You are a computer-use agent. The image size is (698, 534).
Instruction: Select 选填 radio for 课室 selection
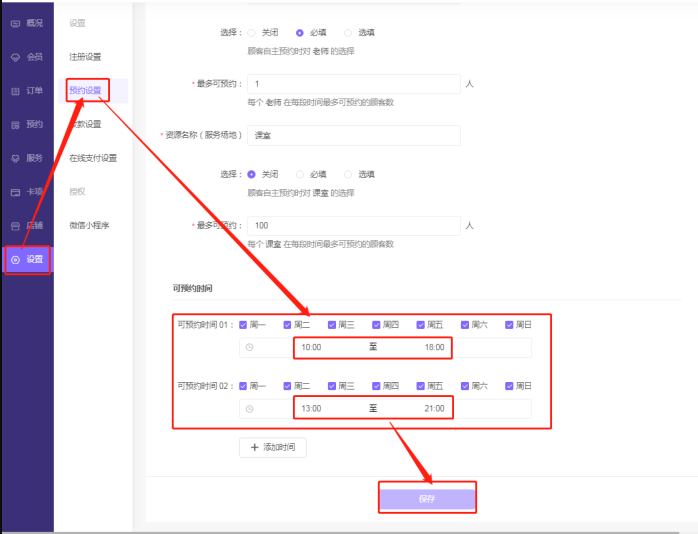coord(348,174)
